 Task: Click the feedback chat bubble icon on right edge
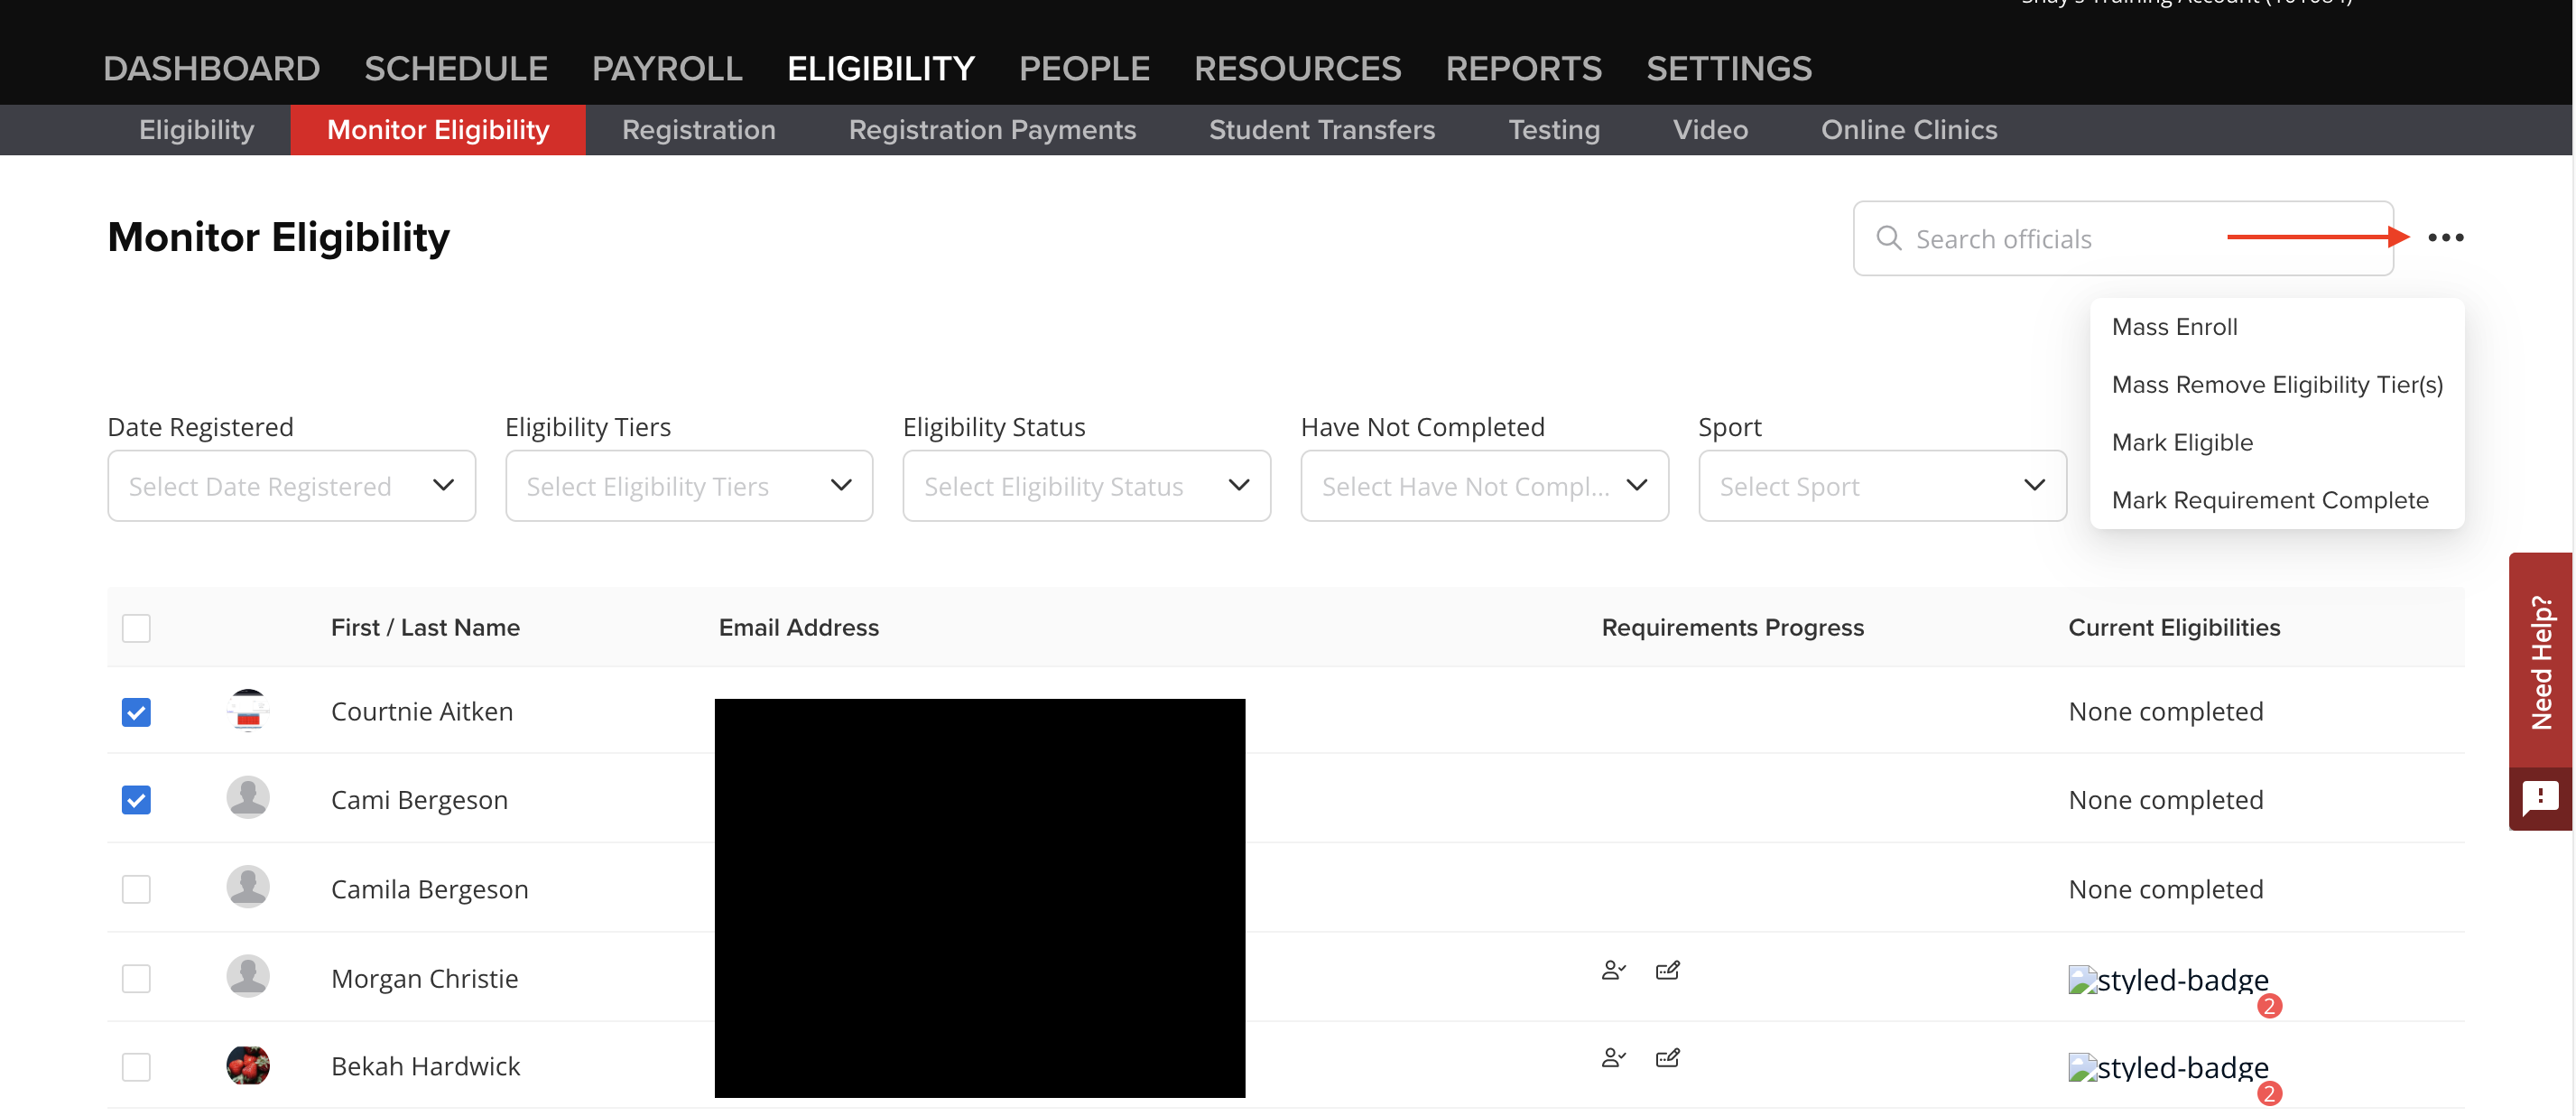click(2540, 797)
